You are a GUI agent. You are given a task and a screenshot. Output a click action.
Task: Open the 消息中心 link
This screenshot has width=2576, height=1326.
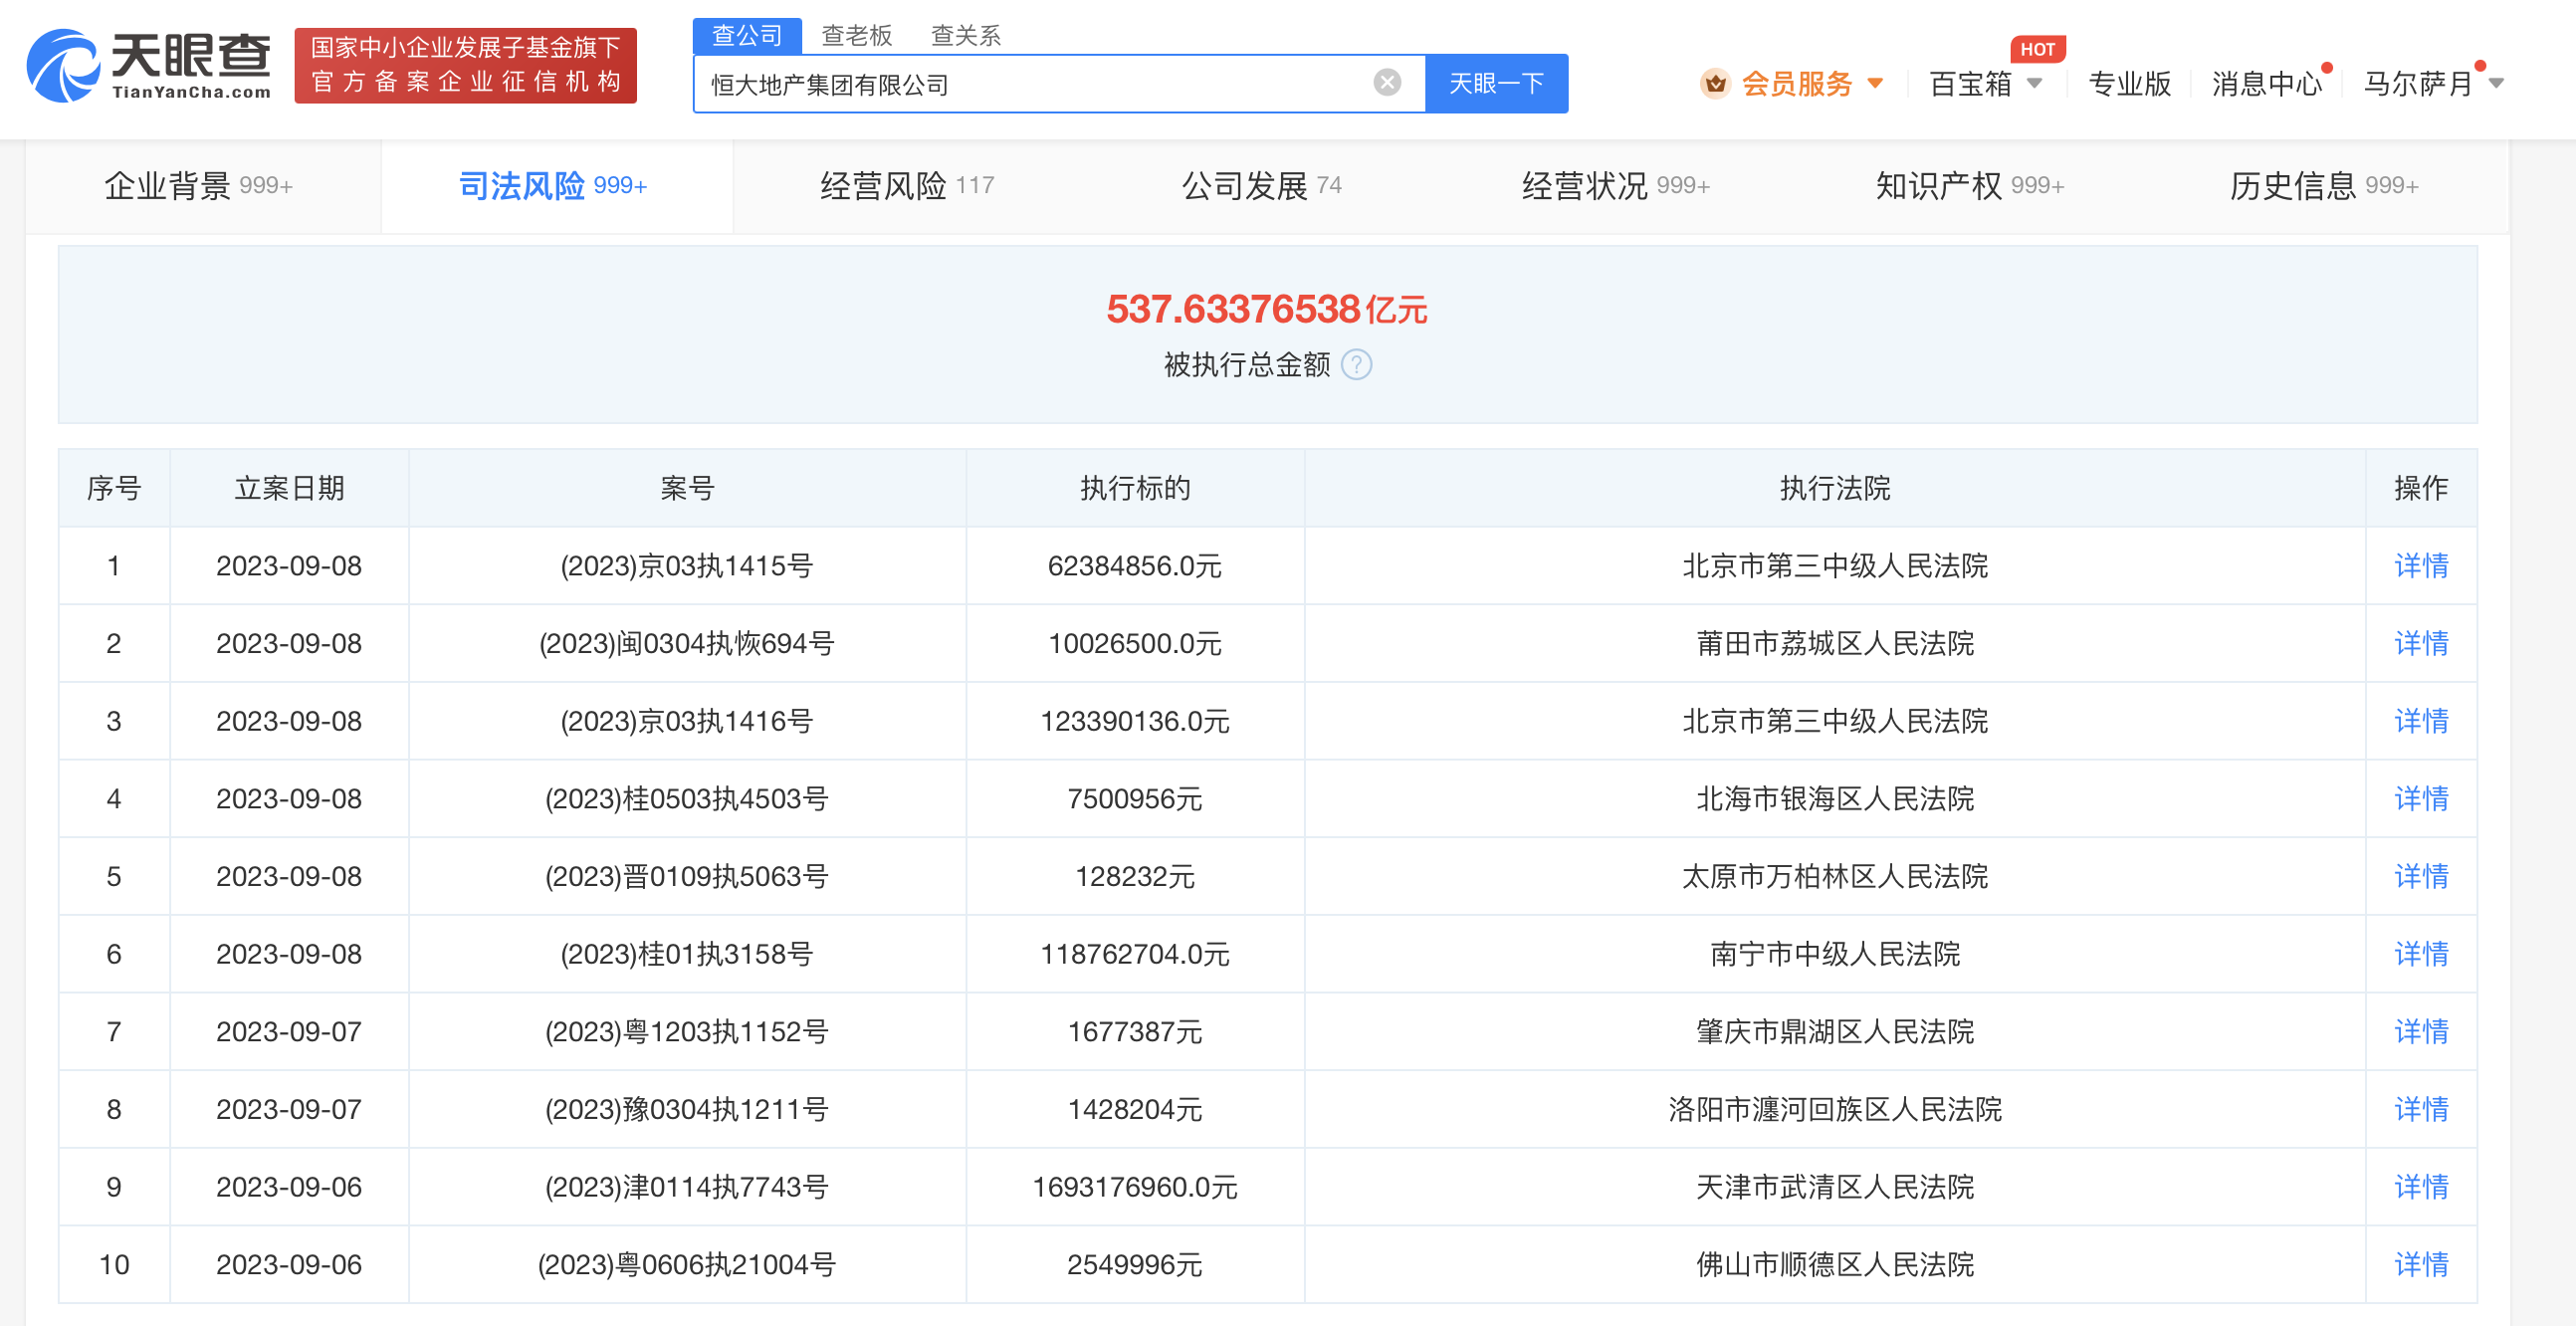point(2267,83)
